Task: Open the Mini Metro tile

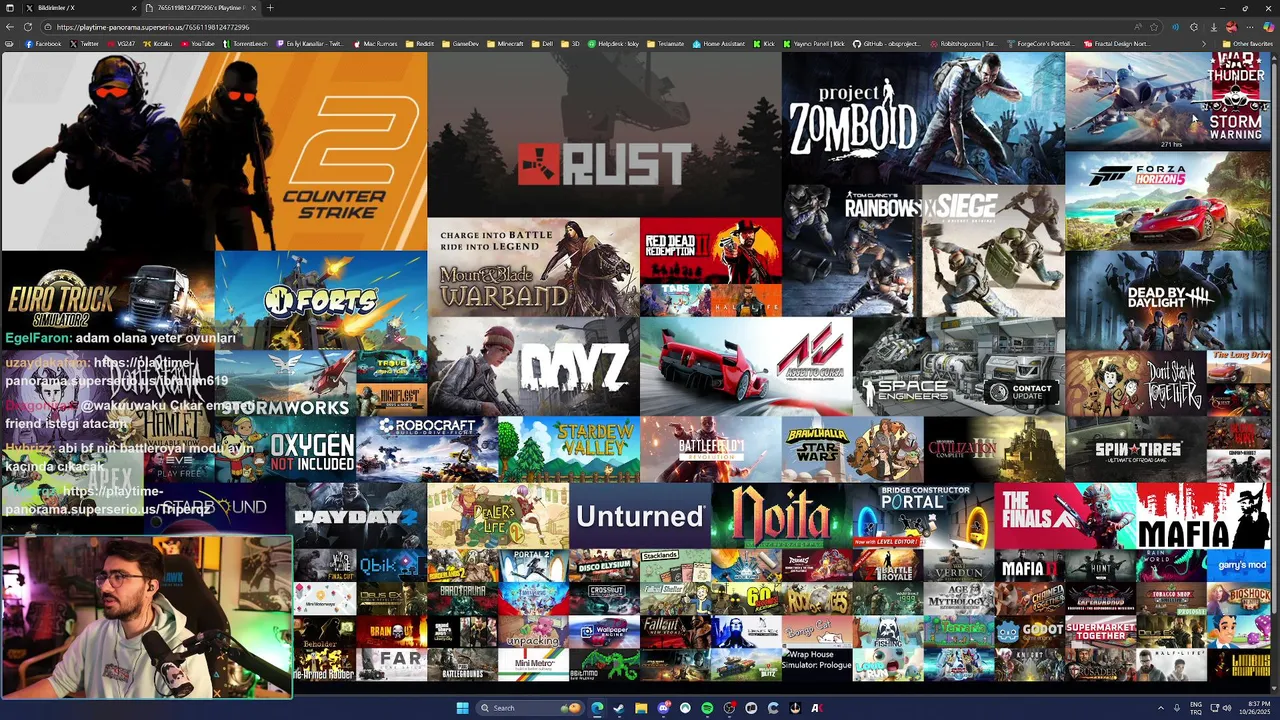Action: click(x=533, y=664)
